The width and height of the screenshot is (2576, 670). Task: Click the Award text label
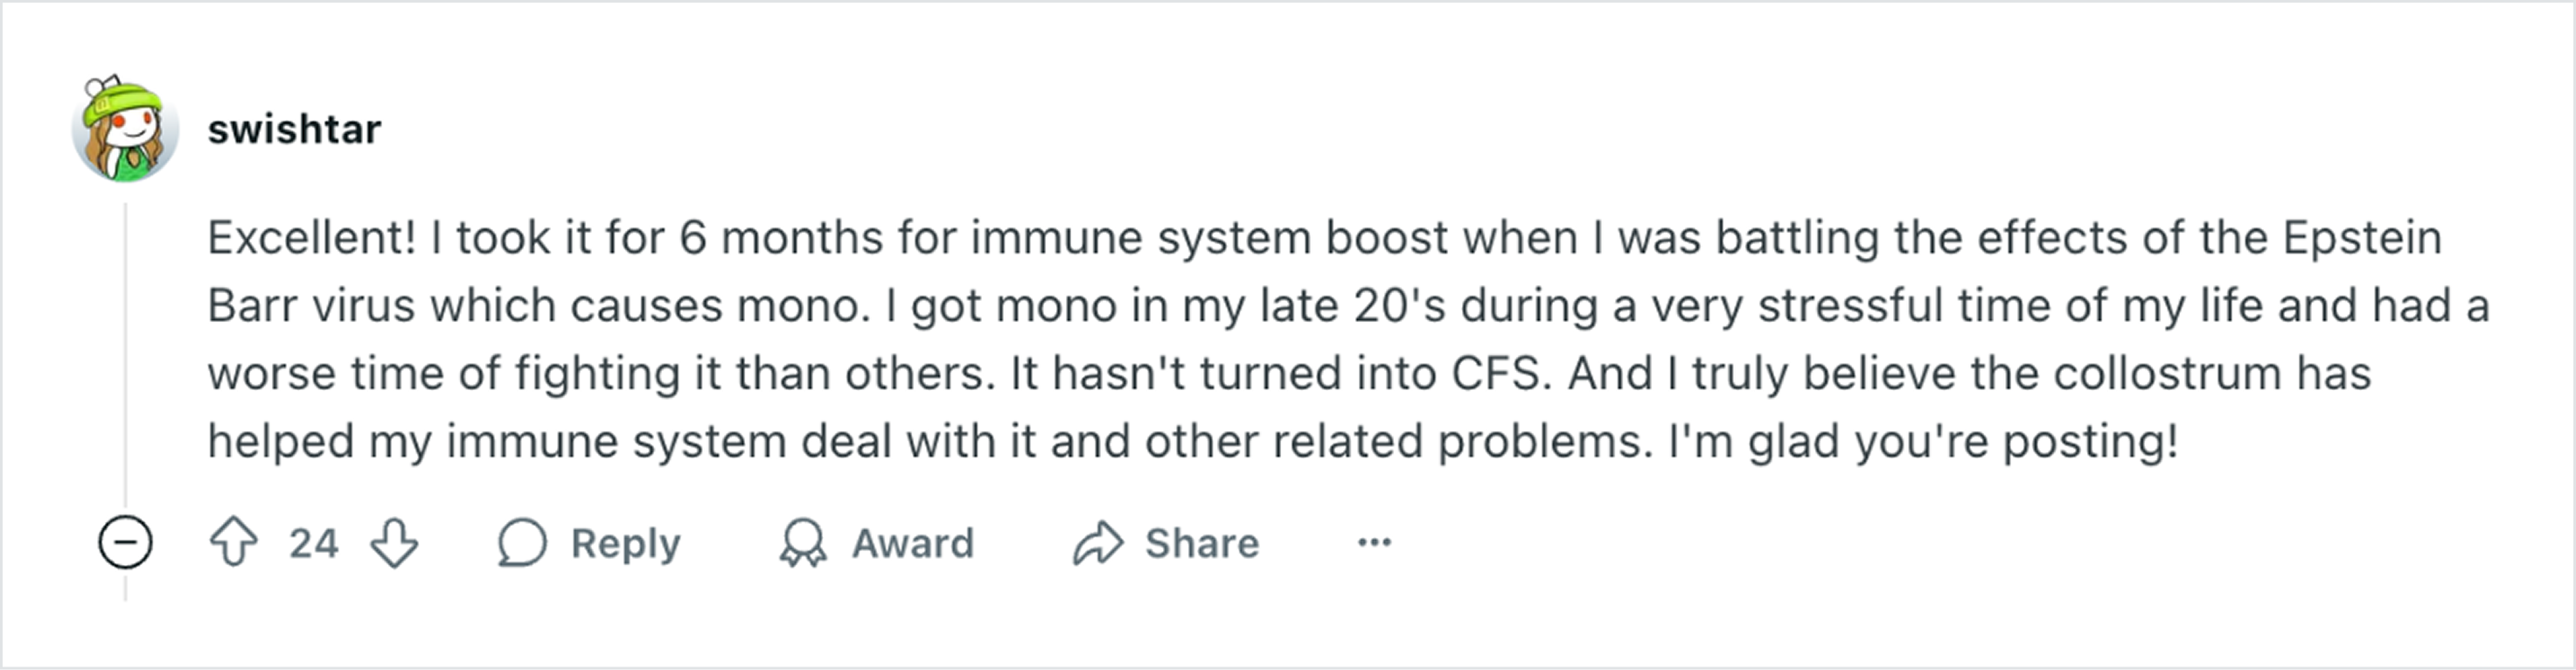click(x=912, y=543)
